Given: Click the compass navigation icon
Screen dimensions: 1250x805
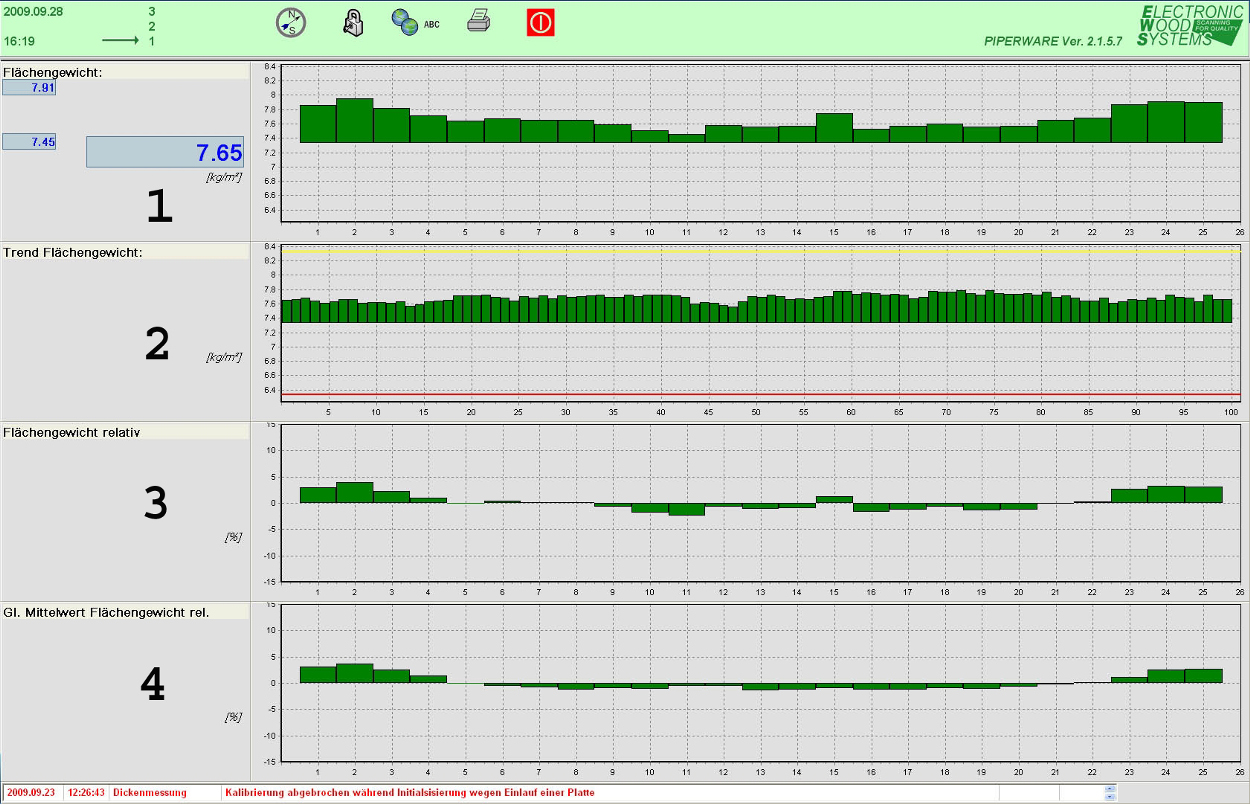Looking at the screenshot, I should 289,22.
